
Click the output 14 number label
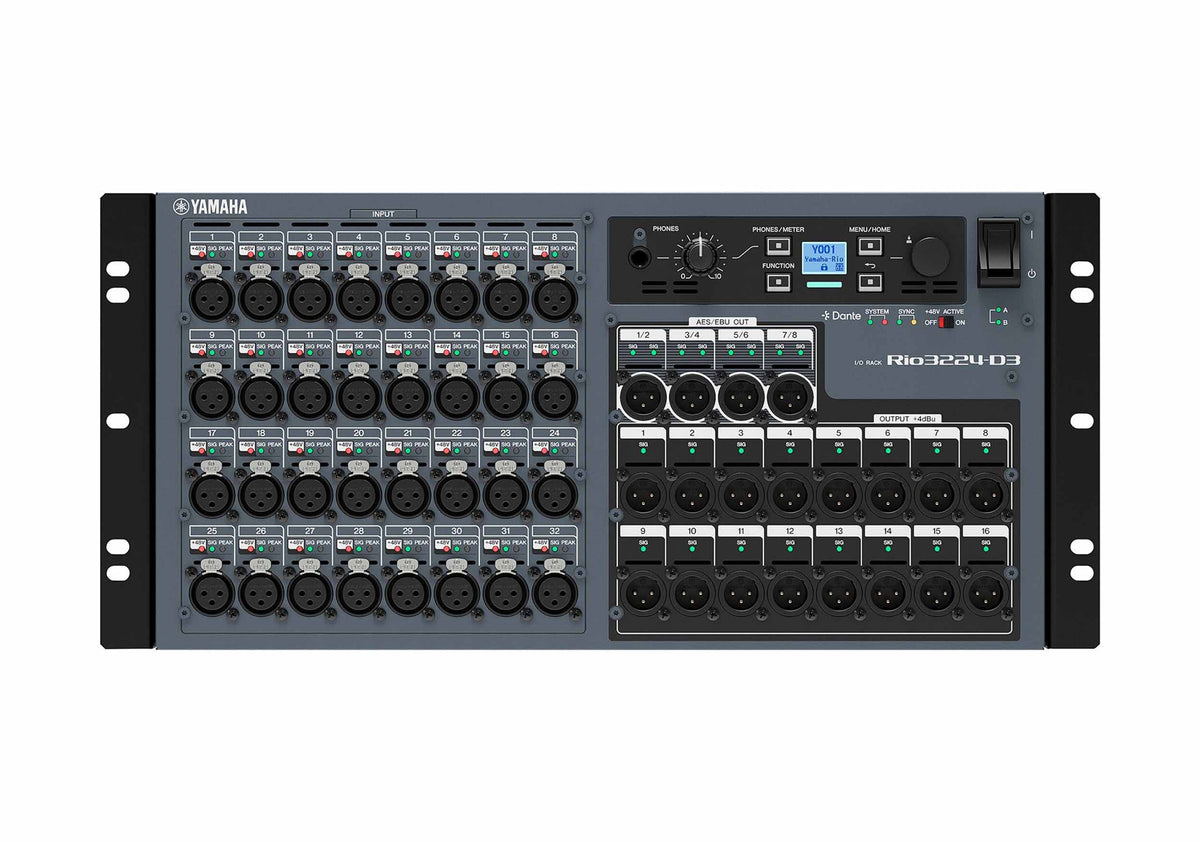(888, 533)
